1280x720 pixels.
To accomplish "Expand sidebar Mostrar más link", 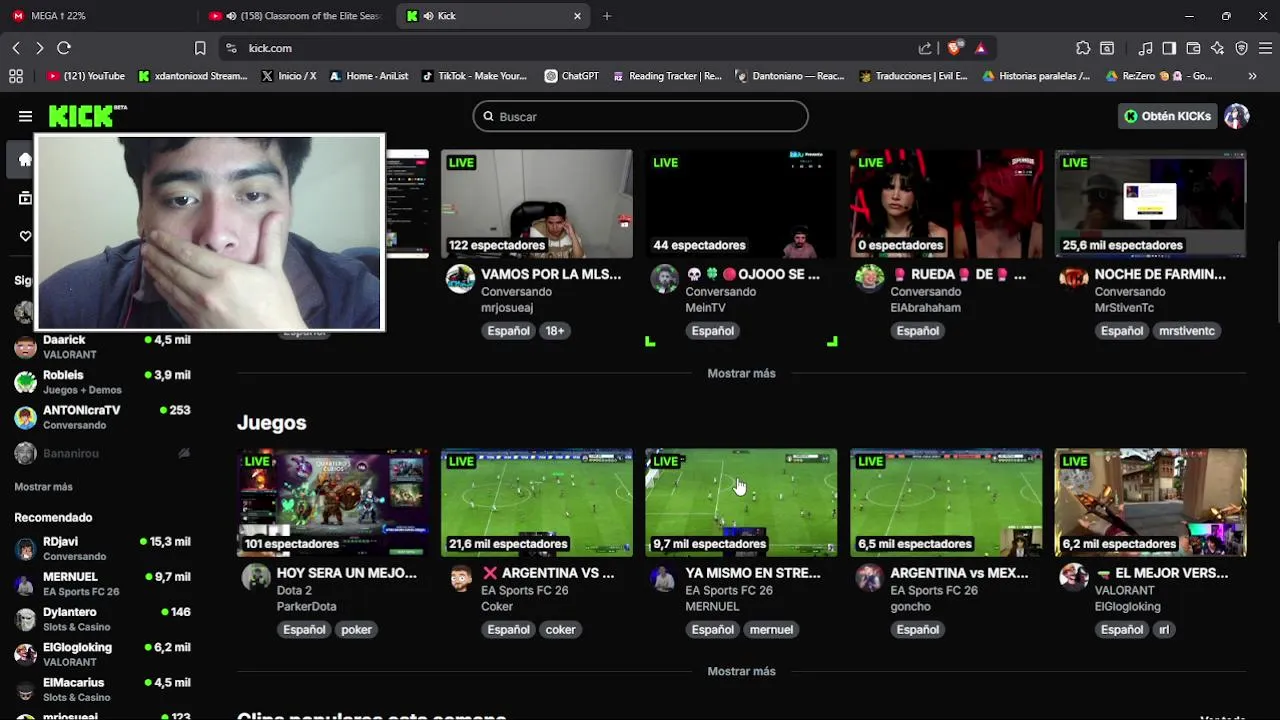I will click(x=43, y=487).
